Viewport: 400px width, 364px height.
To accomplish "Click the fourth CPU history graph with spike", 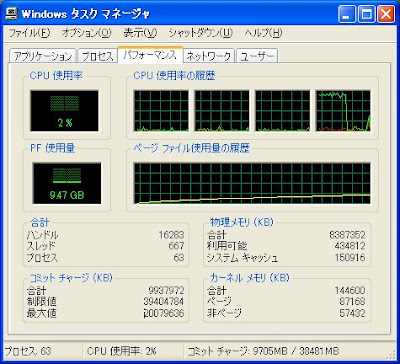I will (x=343, y=111).
